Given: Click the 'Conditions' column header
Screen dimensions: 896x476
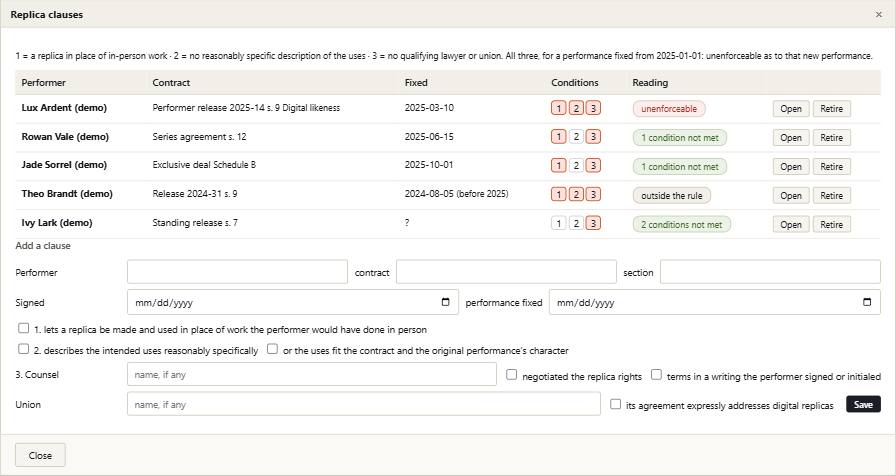Looking at the screenshot, I should [x=575, y=82].
